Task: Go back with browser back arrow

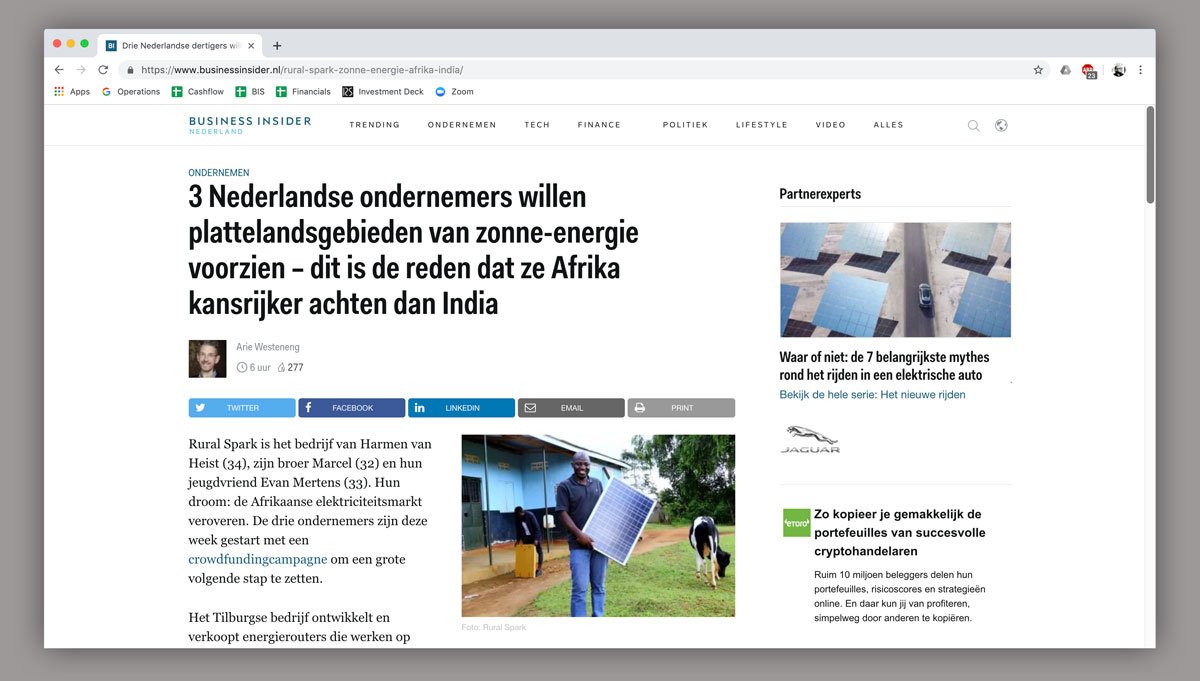Action: [59, 70]
